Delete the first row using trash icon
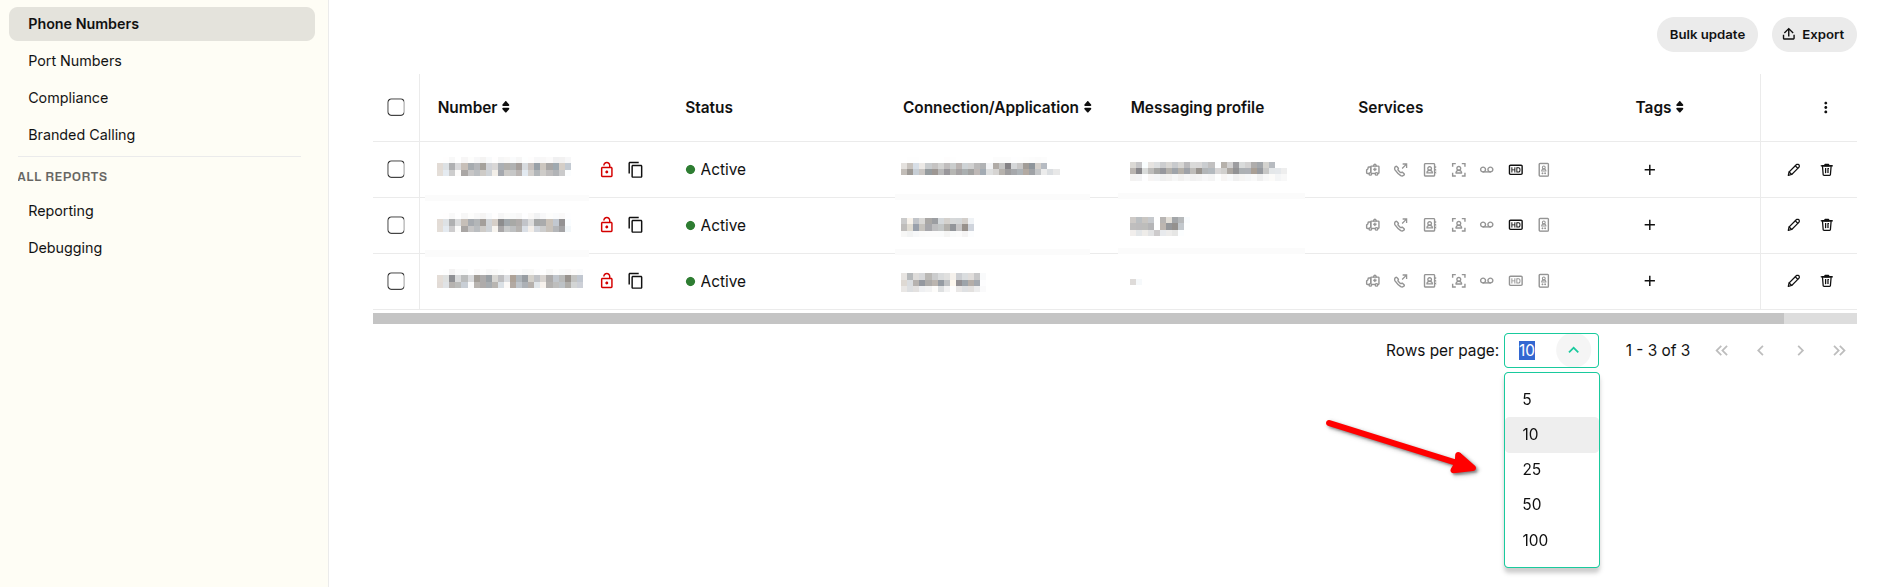The height and width of the screenshot is (587, 1891). coord(1827,170)
